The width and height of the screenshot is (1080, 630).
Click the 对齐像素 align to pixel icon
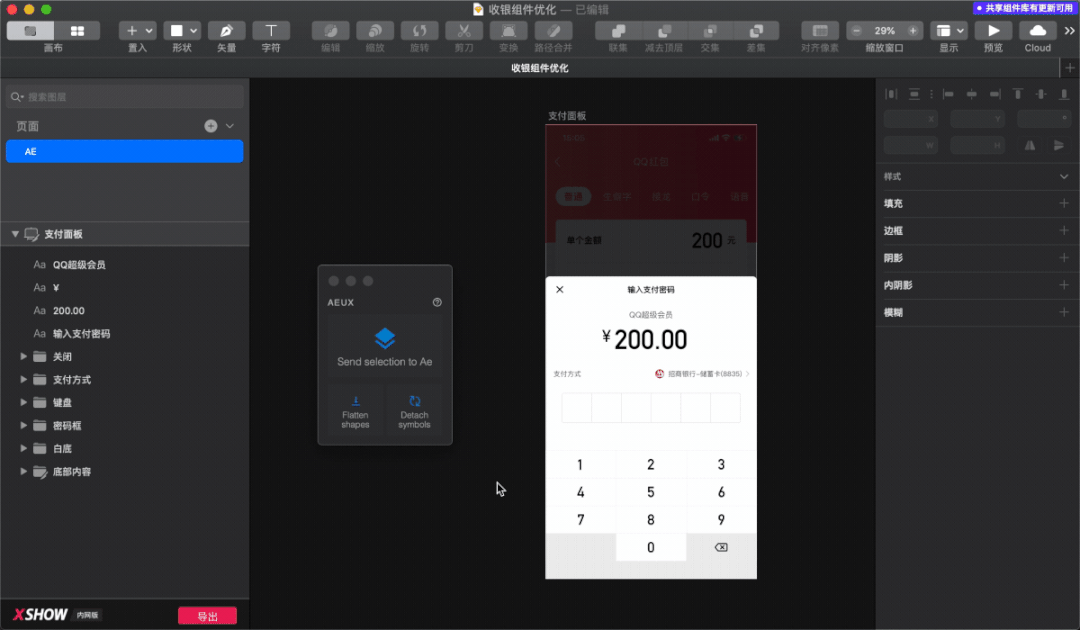820,31
